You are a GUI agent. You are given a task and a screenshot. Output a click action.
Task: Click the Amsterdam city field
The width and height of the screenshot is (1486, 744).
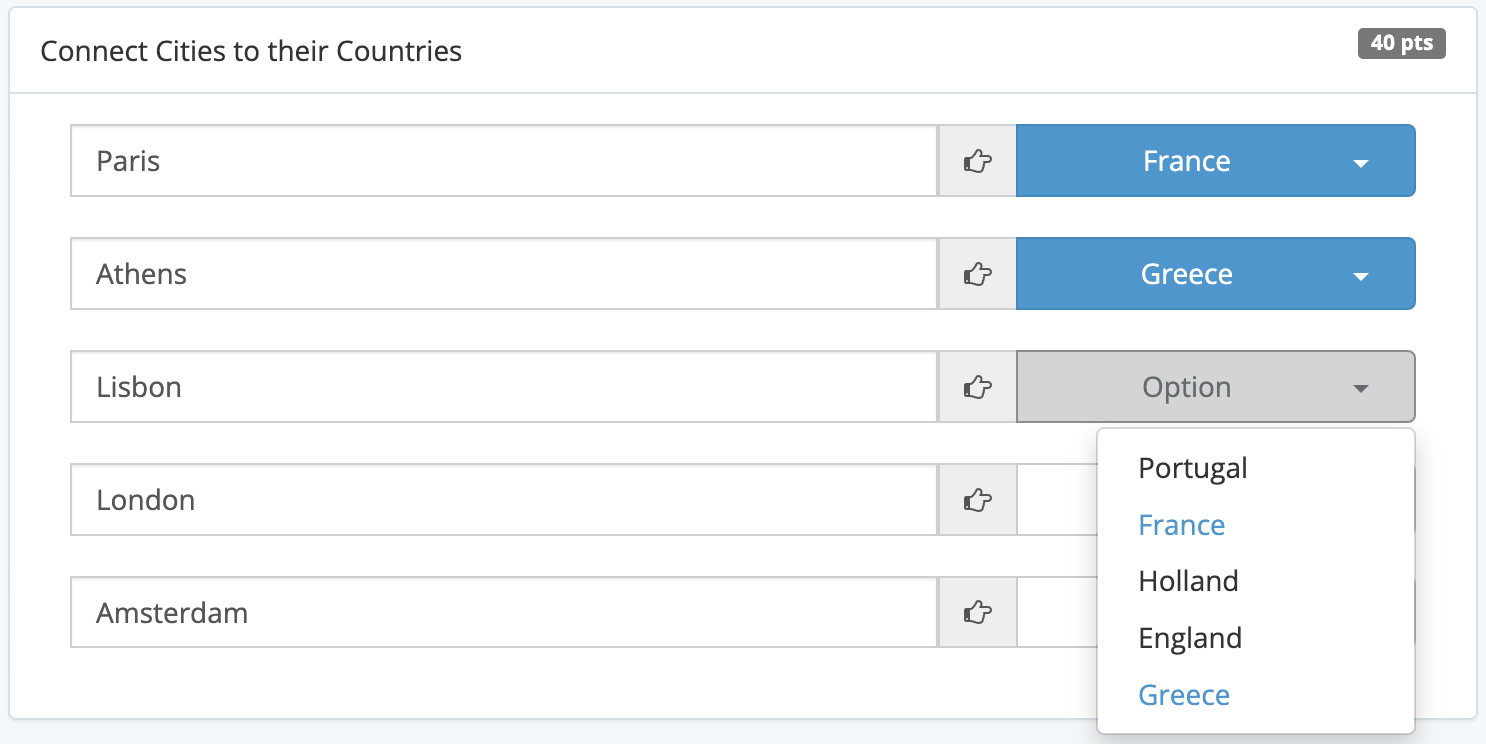(504, 612)
